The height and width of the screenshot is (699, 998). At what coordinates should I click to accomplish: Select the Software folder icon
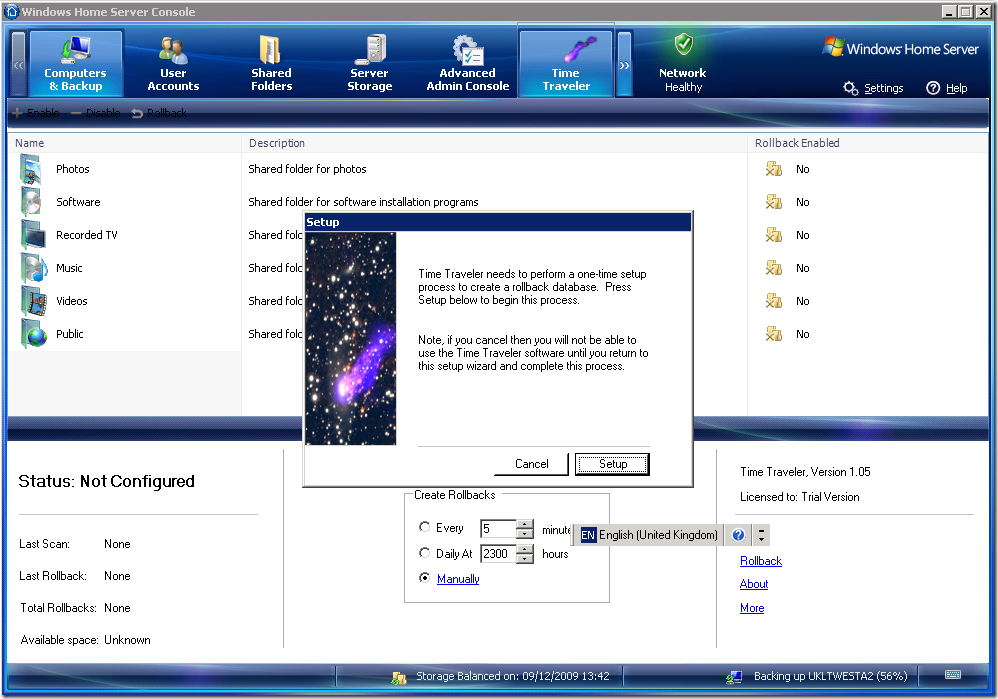click(x=32, y=202)
